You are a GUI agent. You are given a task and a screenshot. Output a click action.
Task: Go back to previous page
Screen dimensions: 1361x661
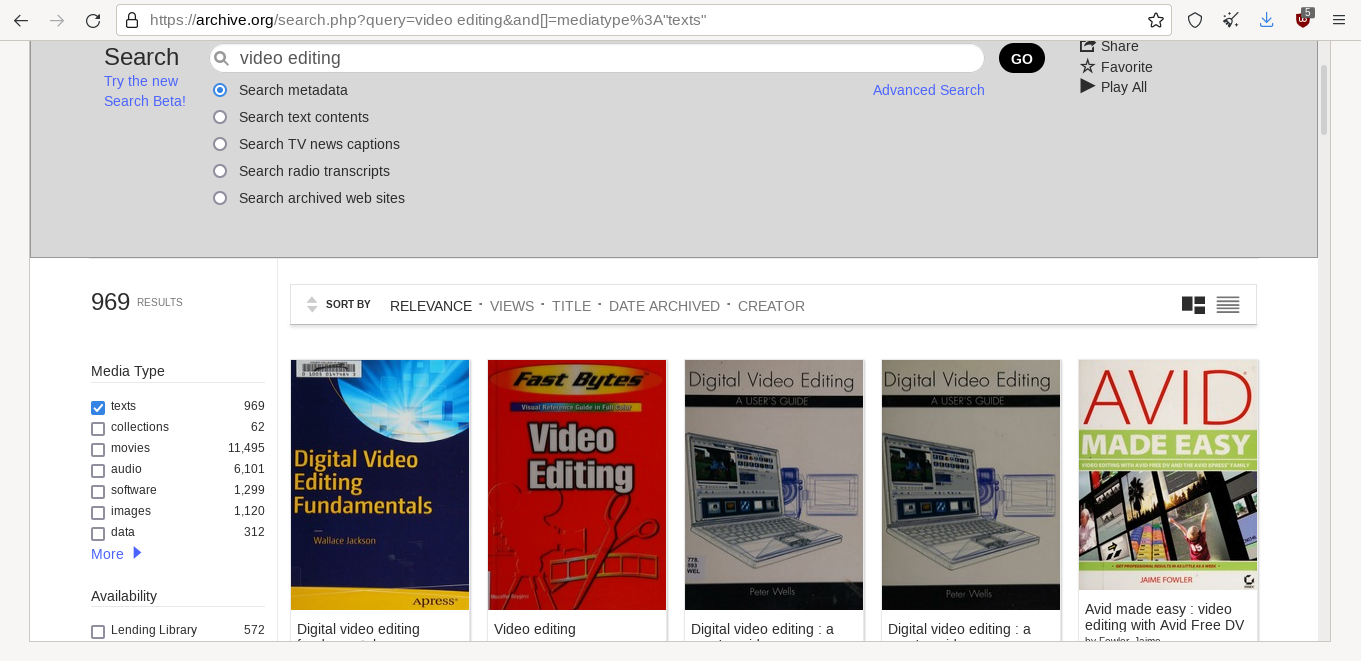coord(21,20)
